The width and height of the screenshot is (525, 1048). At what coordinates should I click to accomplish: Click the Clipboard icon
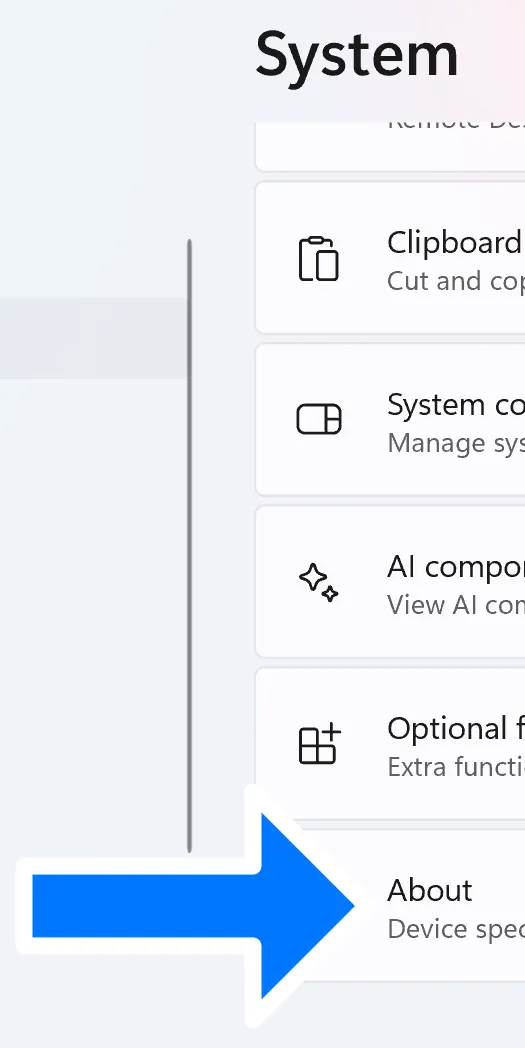[x=318, y=258]
